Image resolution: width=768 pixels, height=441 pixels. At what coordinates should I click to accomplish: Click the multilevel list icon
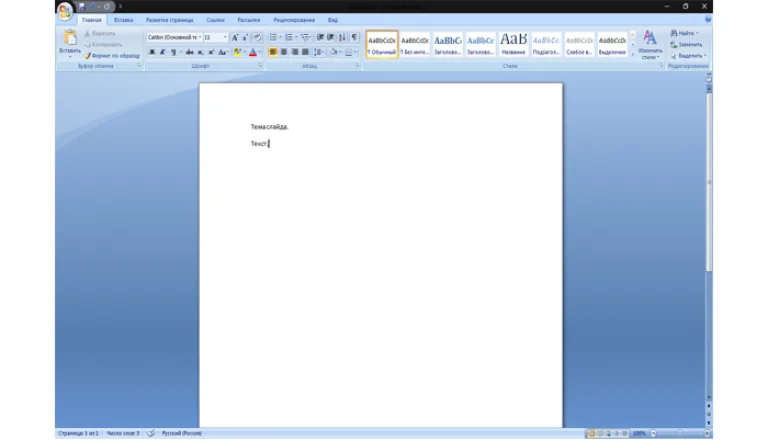(306, 38)
